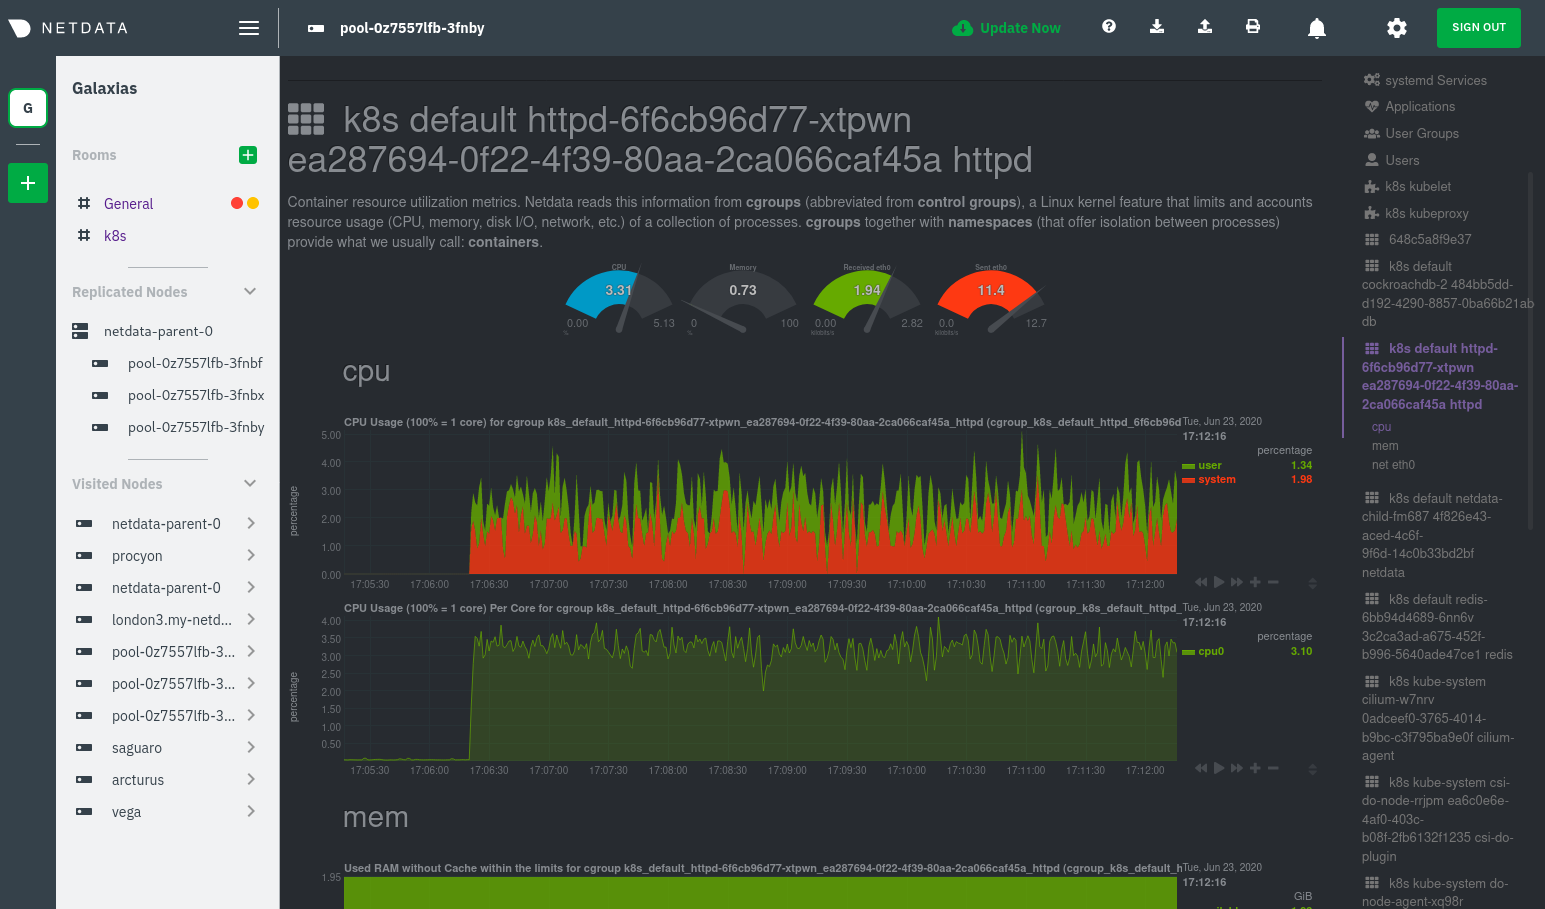The image size is (1545, 909).
Task: Open the hamburger menu in the header
Action: [x=249, y=28]
